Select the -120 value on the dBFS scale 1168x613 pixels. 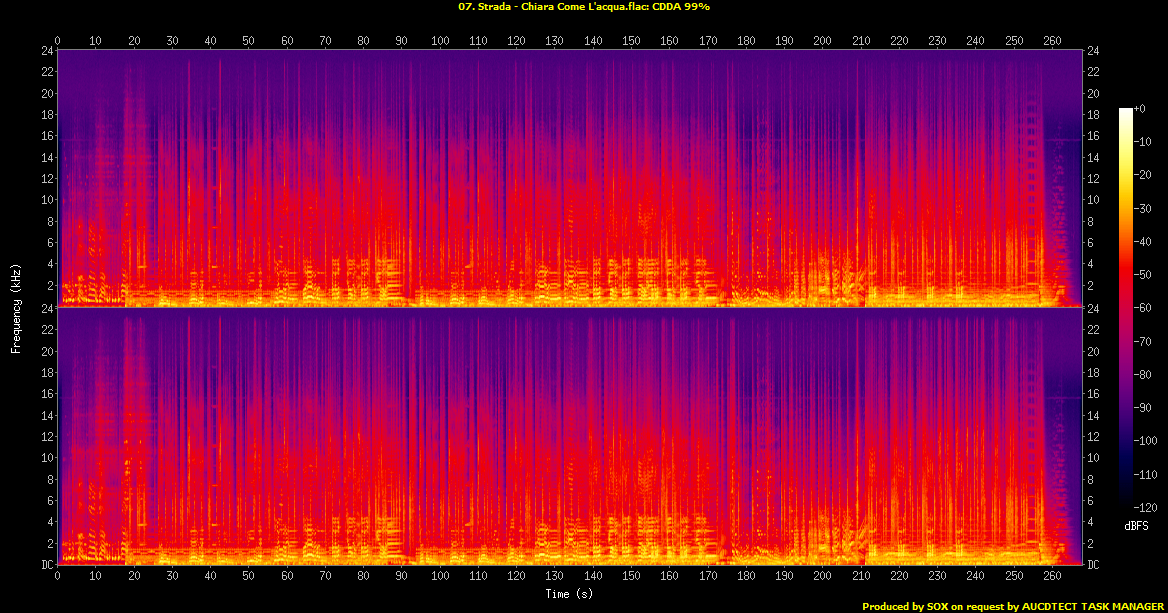click(x=1146, y=507)
